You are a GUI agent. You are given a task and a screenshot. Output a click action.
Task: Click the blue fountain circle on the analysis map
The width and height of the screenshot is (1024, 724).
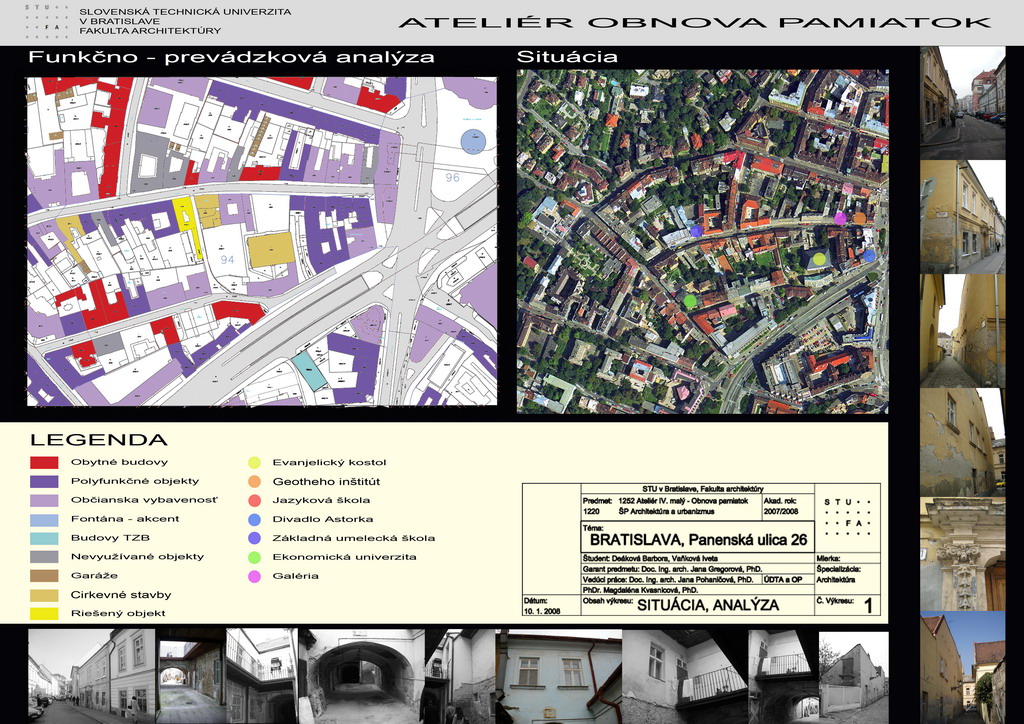pyautogui.click(x=473, y=142)
